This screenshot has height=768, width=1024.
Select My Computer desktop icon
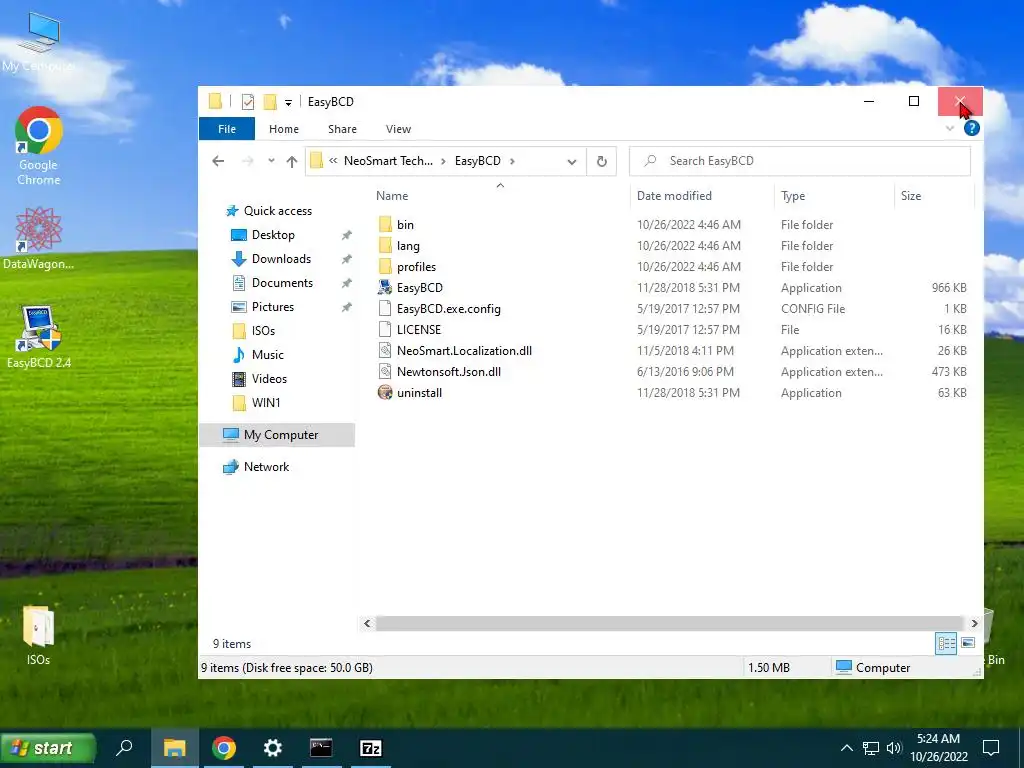38,42
